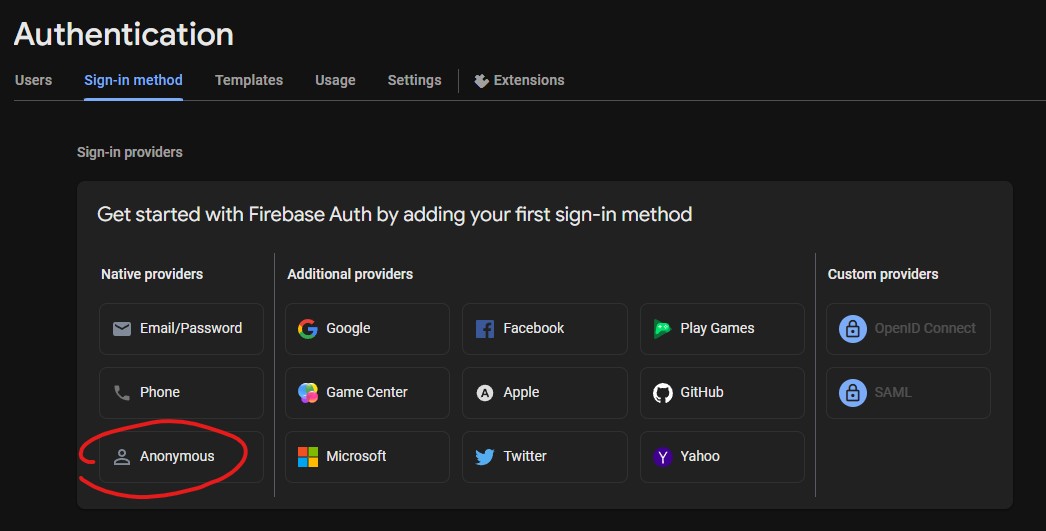
Task: Click the GitHub octocat icon
Action: (x=662, y=393)
